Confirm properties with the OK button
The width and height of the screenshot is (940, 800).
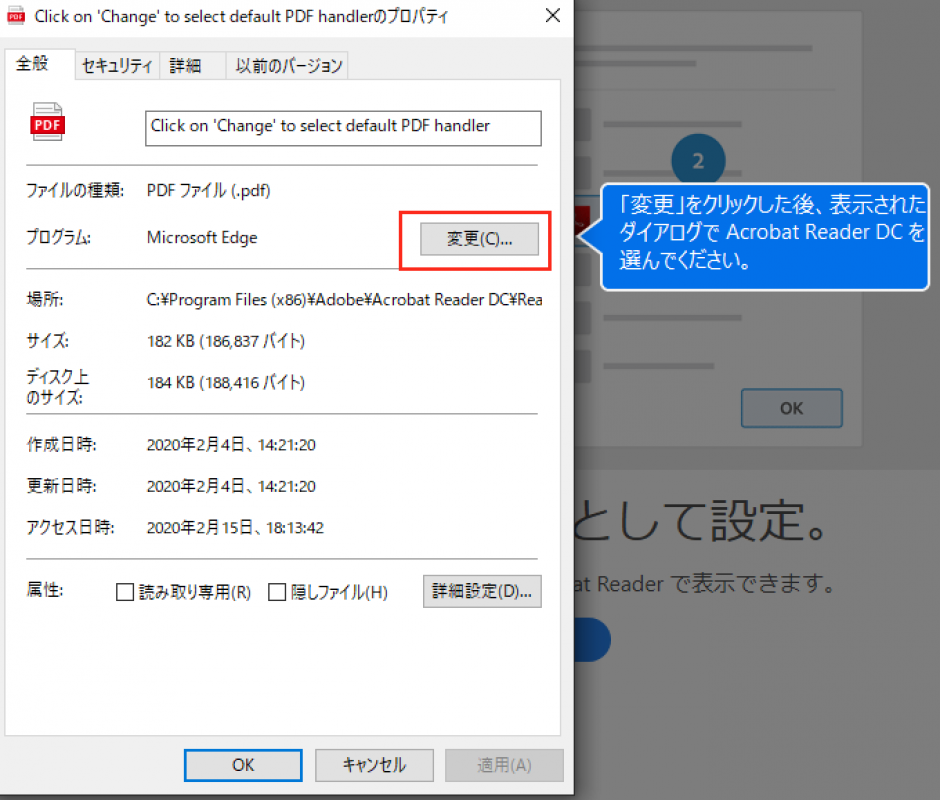point(242,765)
